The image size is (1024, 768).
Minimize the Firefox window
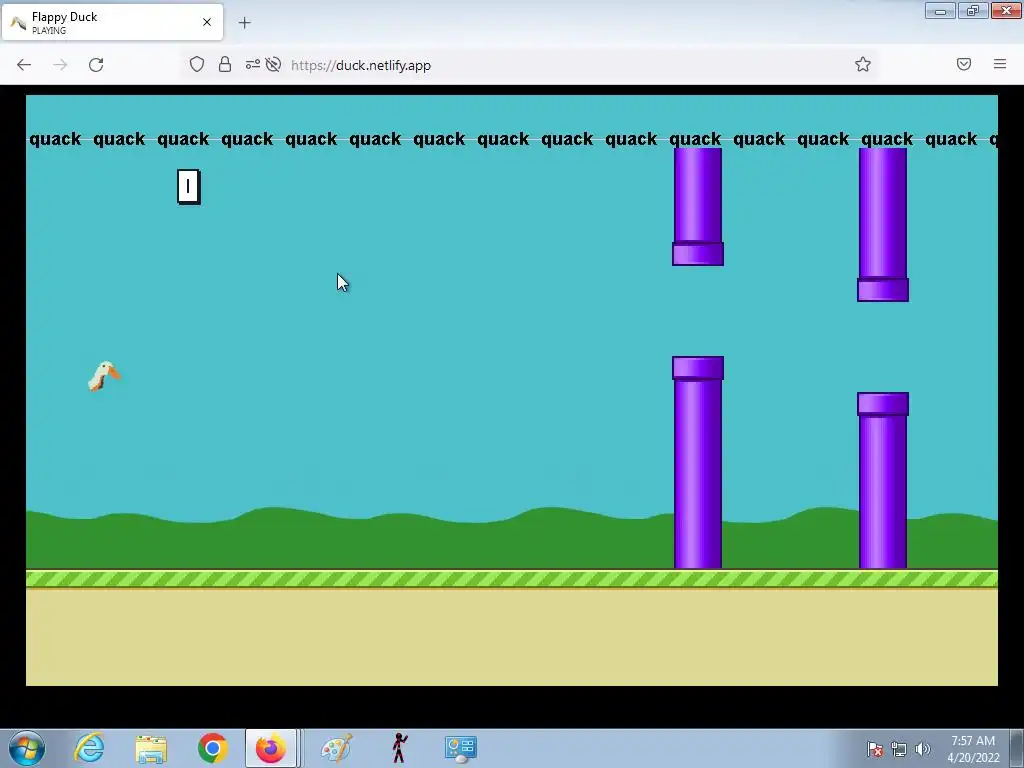pos(940,10)
